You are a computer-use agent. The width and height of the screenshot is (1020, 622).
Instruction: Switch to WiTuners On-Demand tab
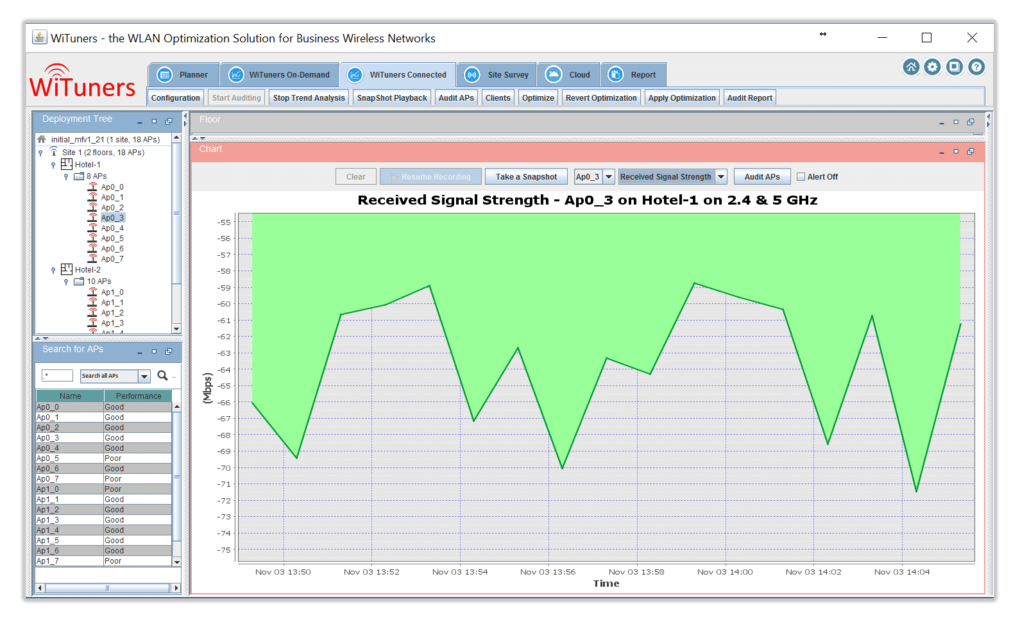[279, 75]
